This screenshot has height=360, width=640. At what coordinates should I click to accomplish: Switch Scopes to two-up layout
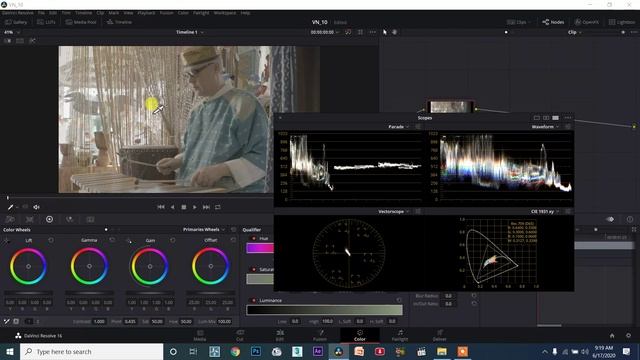(x=546, y=118)
